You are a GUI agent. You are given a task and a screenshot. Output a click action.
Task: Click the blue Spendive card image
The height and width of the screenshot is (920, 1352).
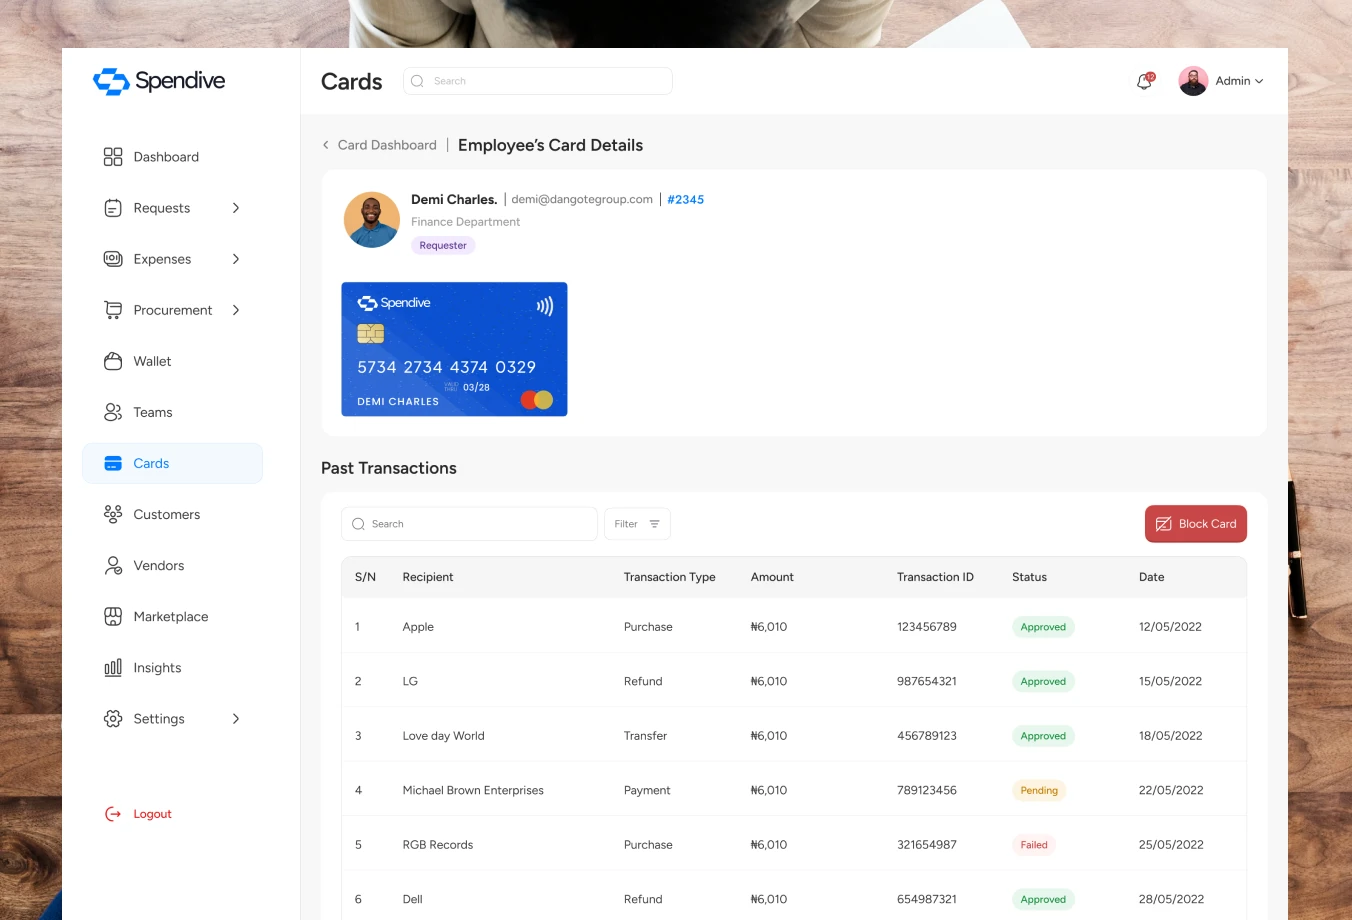click(454, 349)
